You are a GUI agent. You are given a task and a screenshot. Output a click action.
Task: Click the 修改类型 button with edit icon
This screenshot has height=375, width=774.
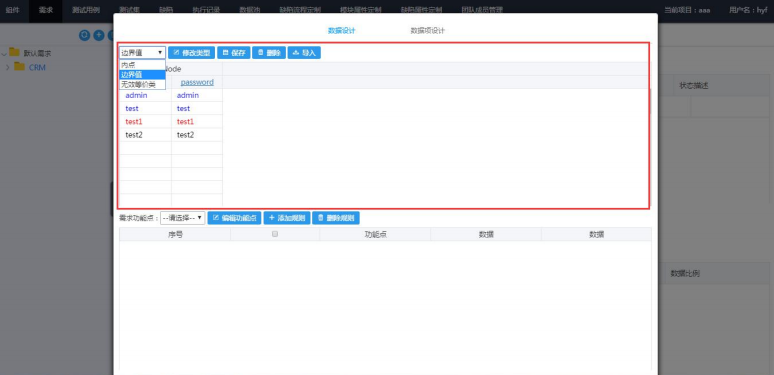pyautogui.click(x=192, y=53)
